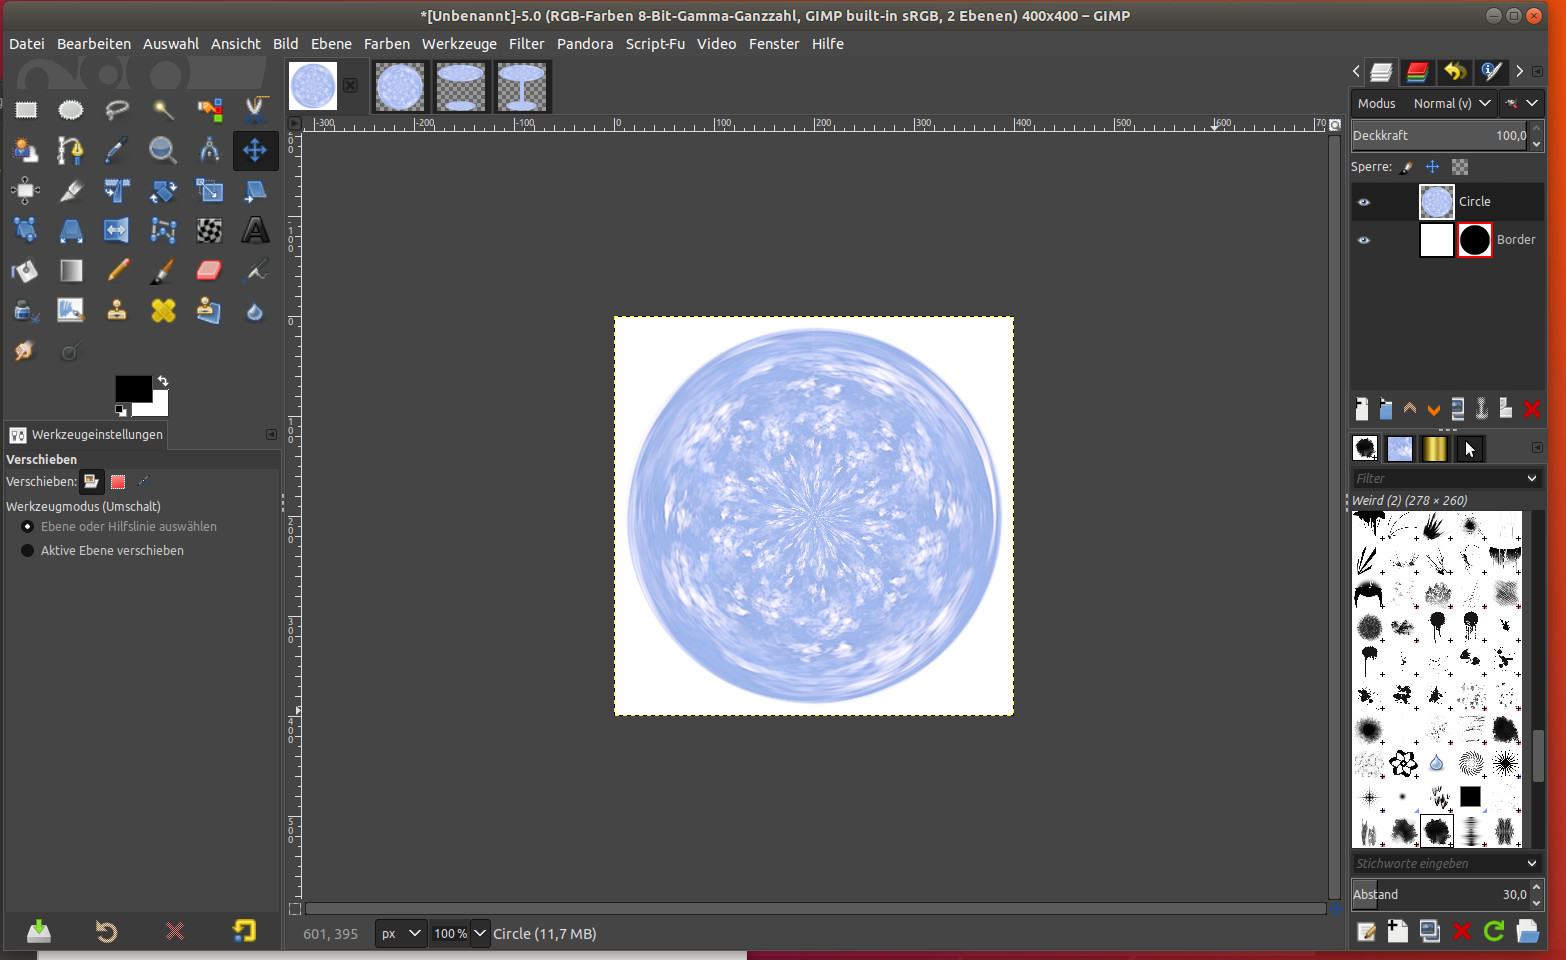Select the Free Select lasso tool
The image size is (1566, 960).
pyautogui.click(x=117, y=110)
